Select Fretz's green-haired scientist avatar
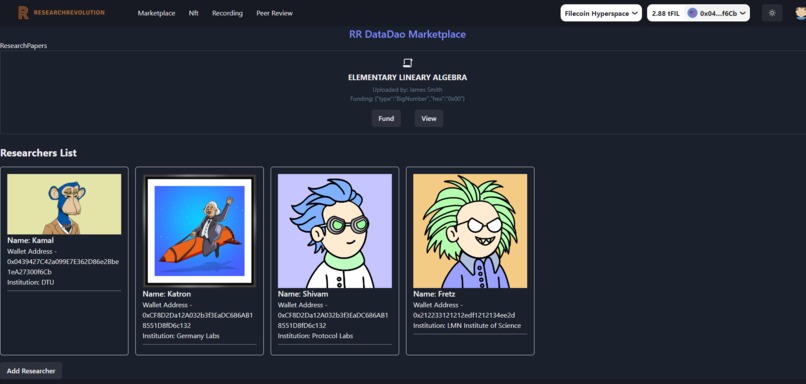Screen dimensions: 806x384 [470, 231]
